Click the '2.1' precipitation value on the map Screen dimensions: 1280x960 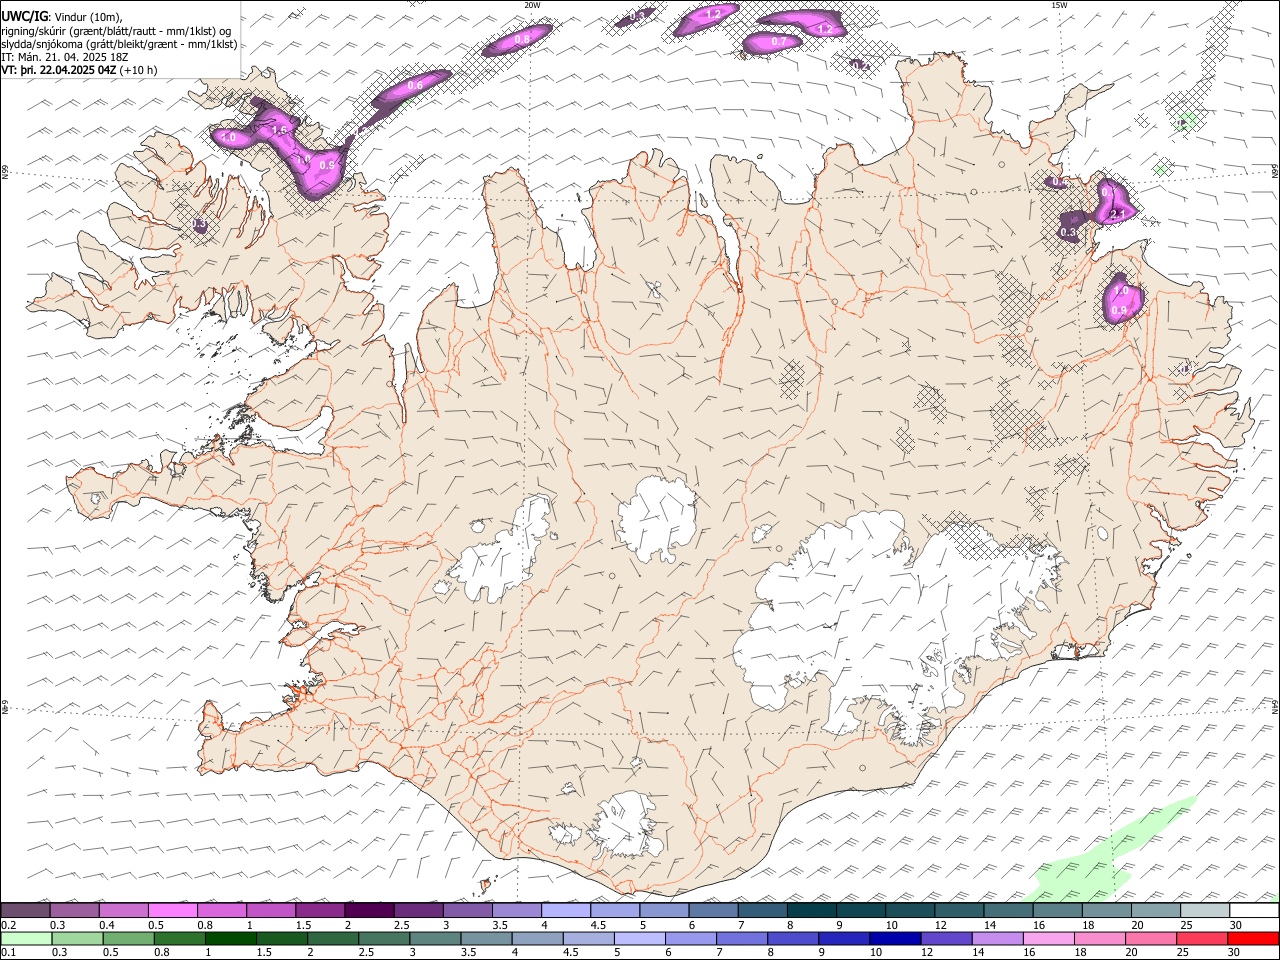(x=1118, y=214)
